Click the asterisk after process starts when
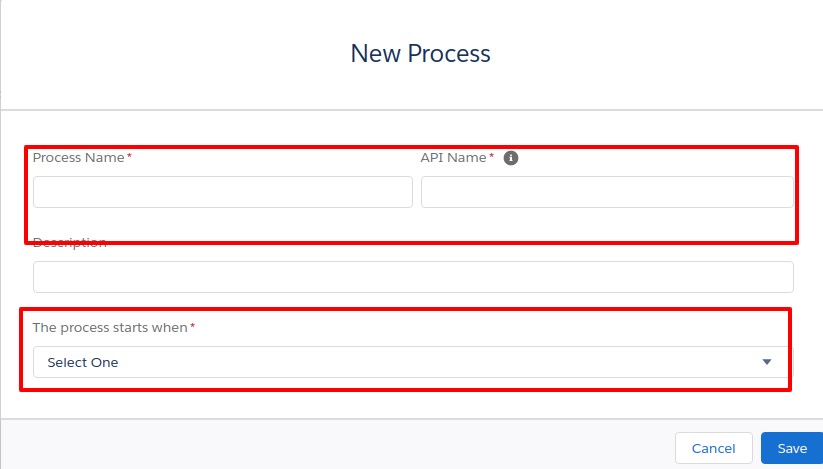 [x=192, y=327]
